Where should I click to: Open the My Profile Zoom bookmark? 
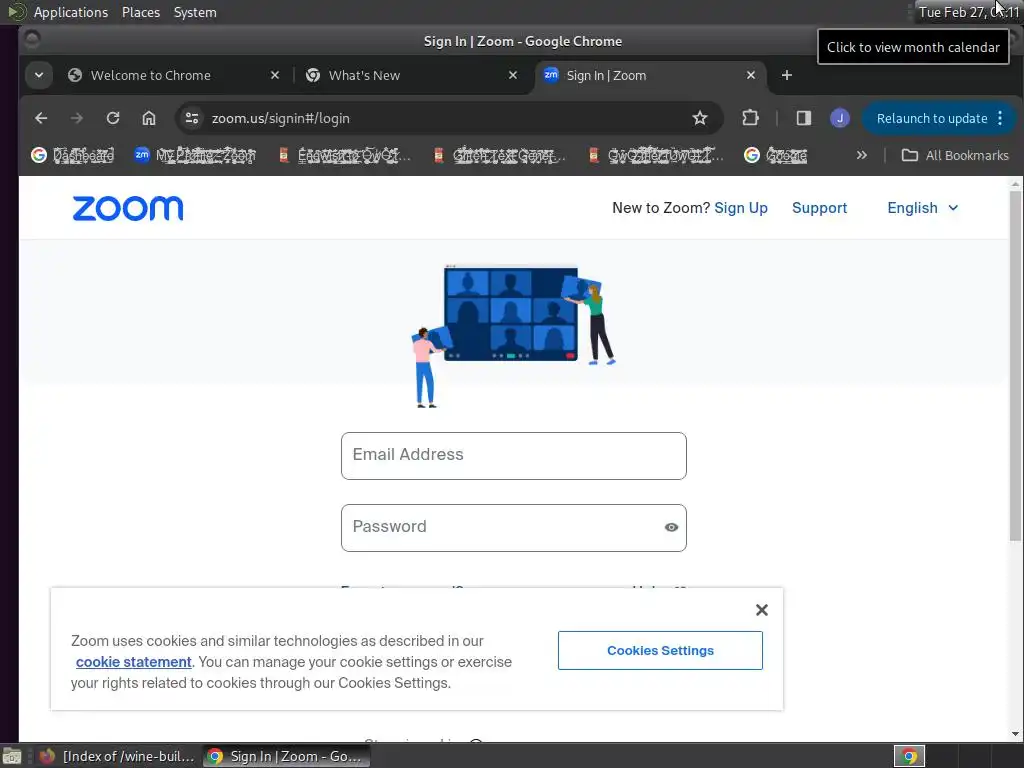(x=195, y=155)
